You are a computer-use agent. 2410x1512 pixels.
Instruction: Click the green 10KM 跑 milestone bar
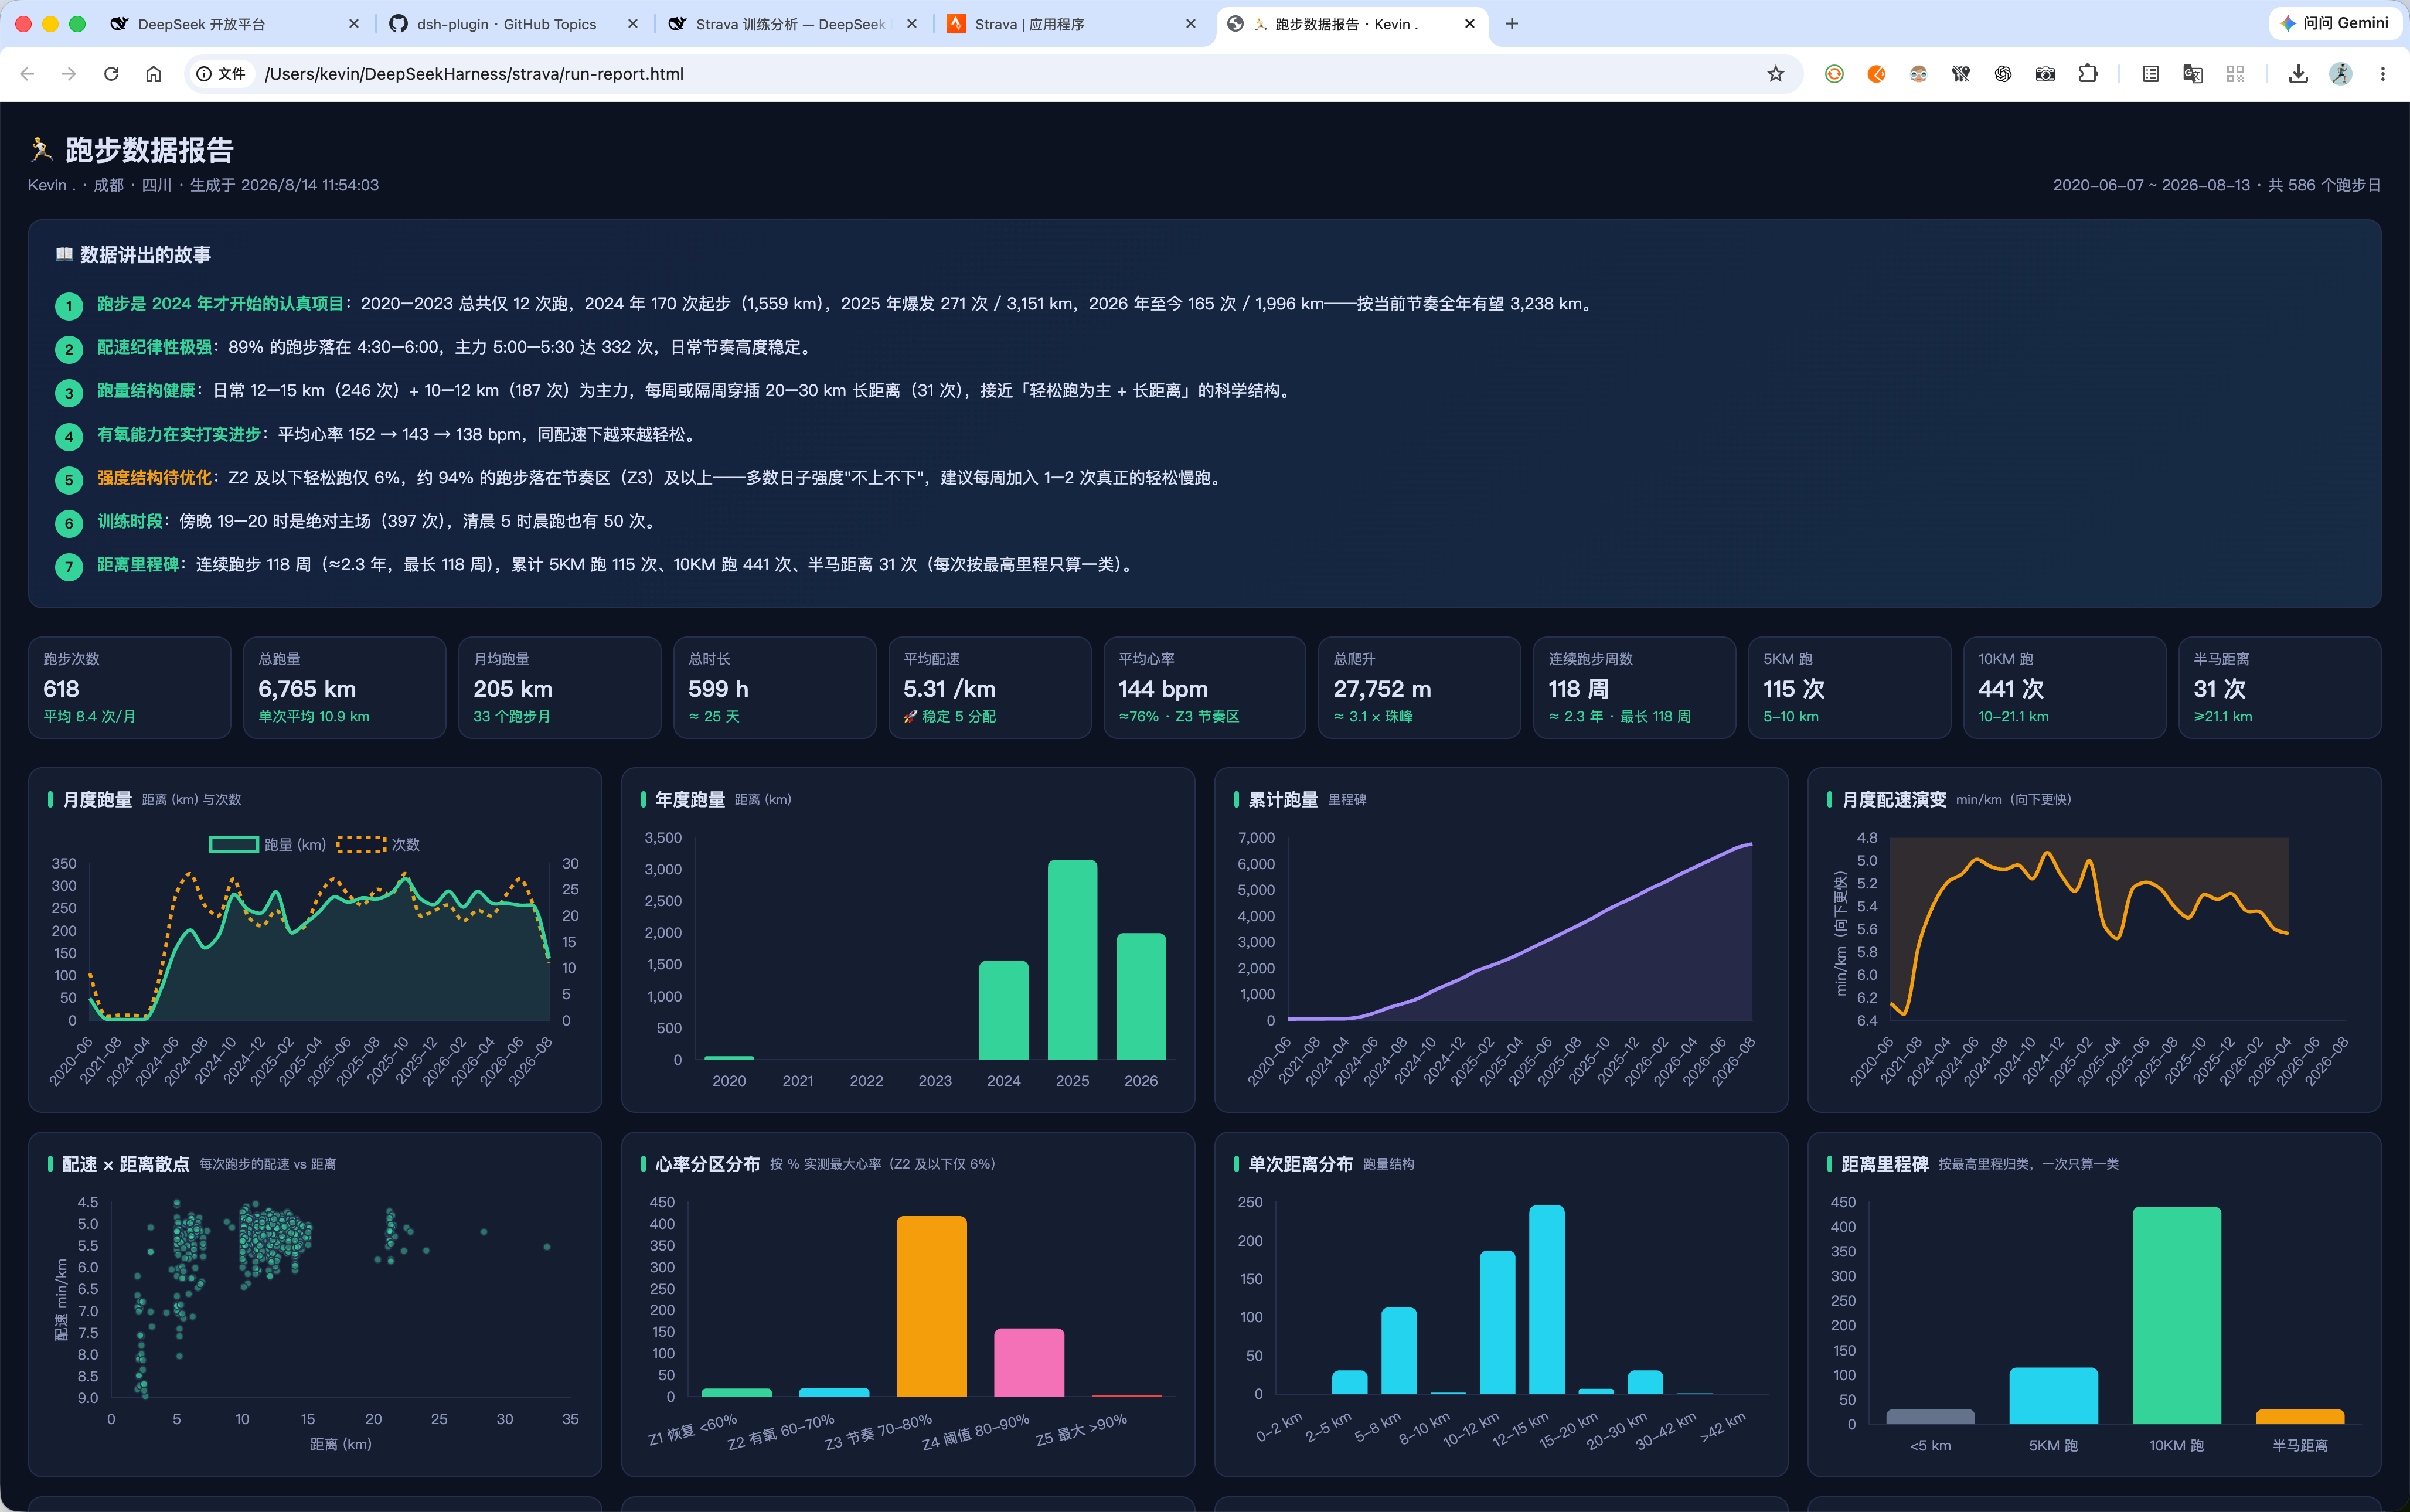click(2176, 1315)
